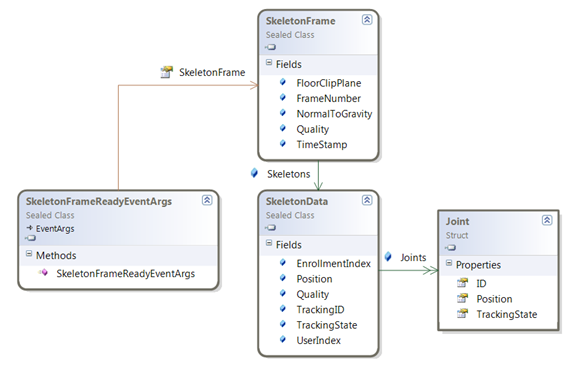Click the method icon beside SkeletonFrameReadyEventArgs constructor
The width and height of the screenshot is (576, 366).
coord(43,273)
